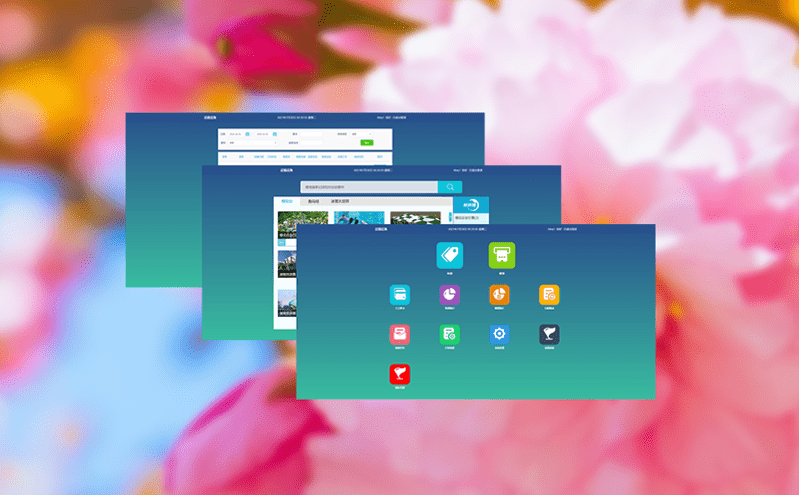Open the purple pie chart icon
This screenshot has height=495, width=799.
(x=449, y=294)
